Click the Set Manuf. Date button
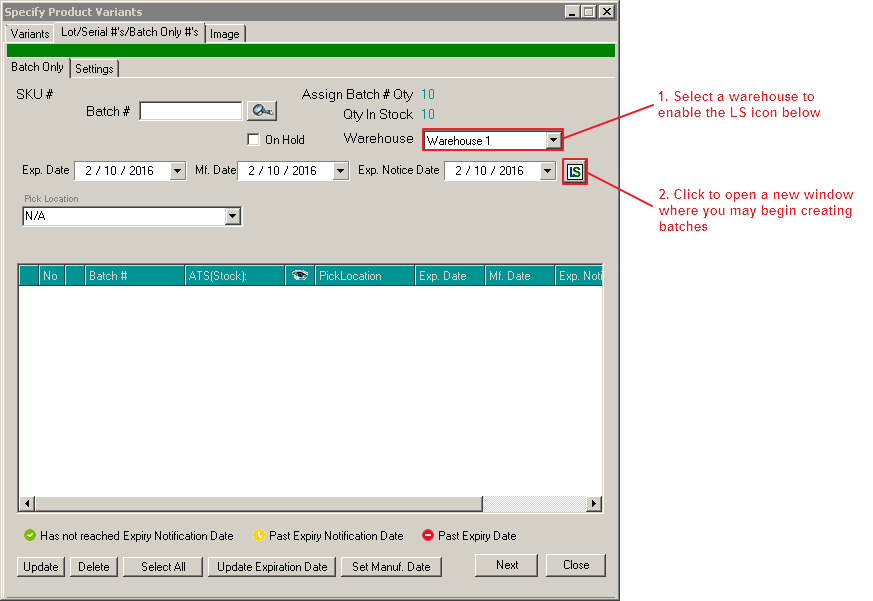This screenshot has height=601, width=873. (391, 567)
